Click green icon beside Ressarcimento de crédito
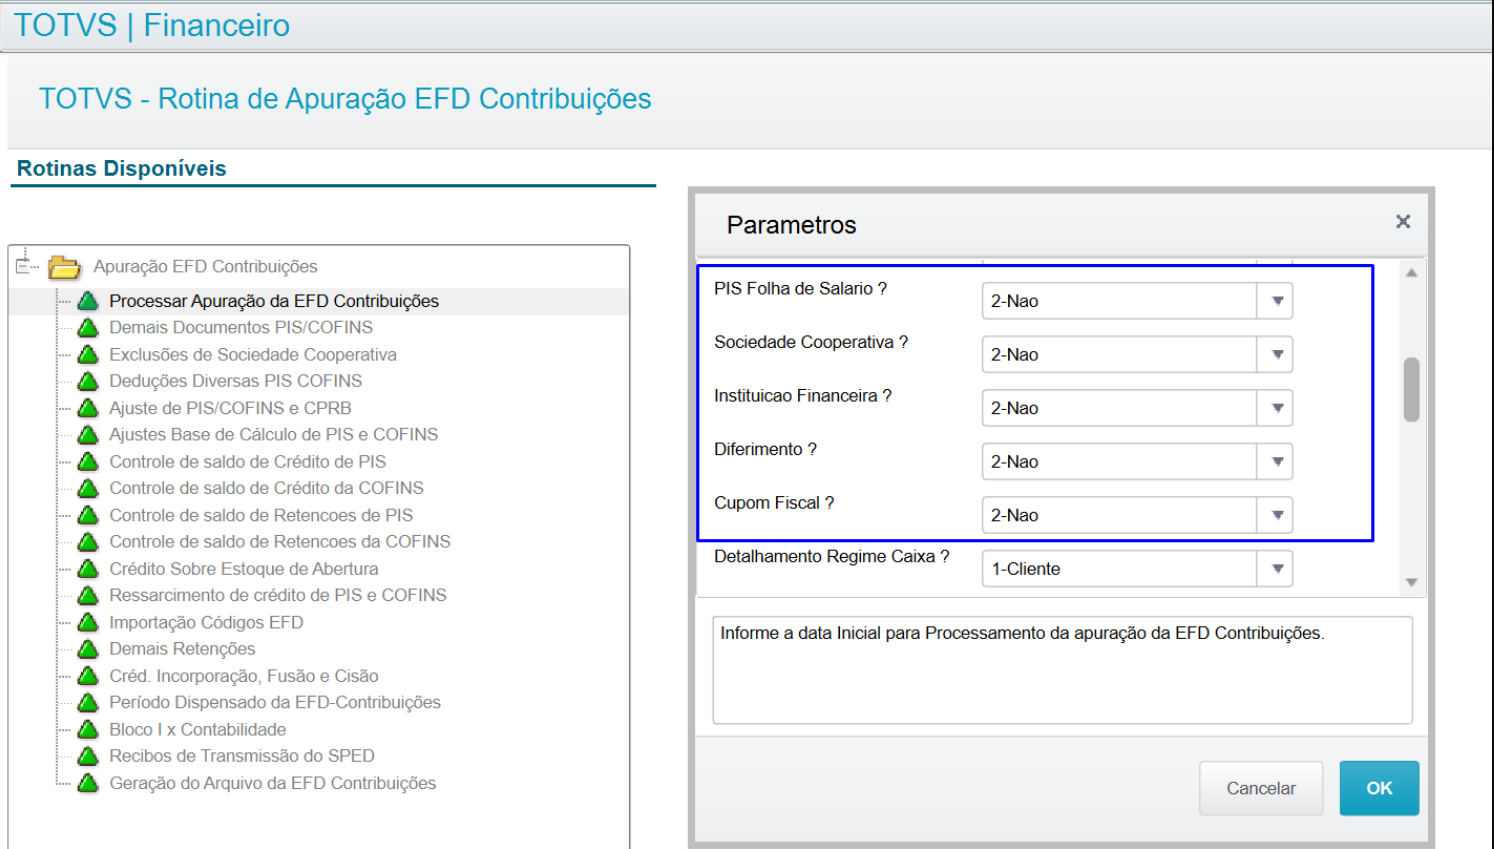 (88, 595)
